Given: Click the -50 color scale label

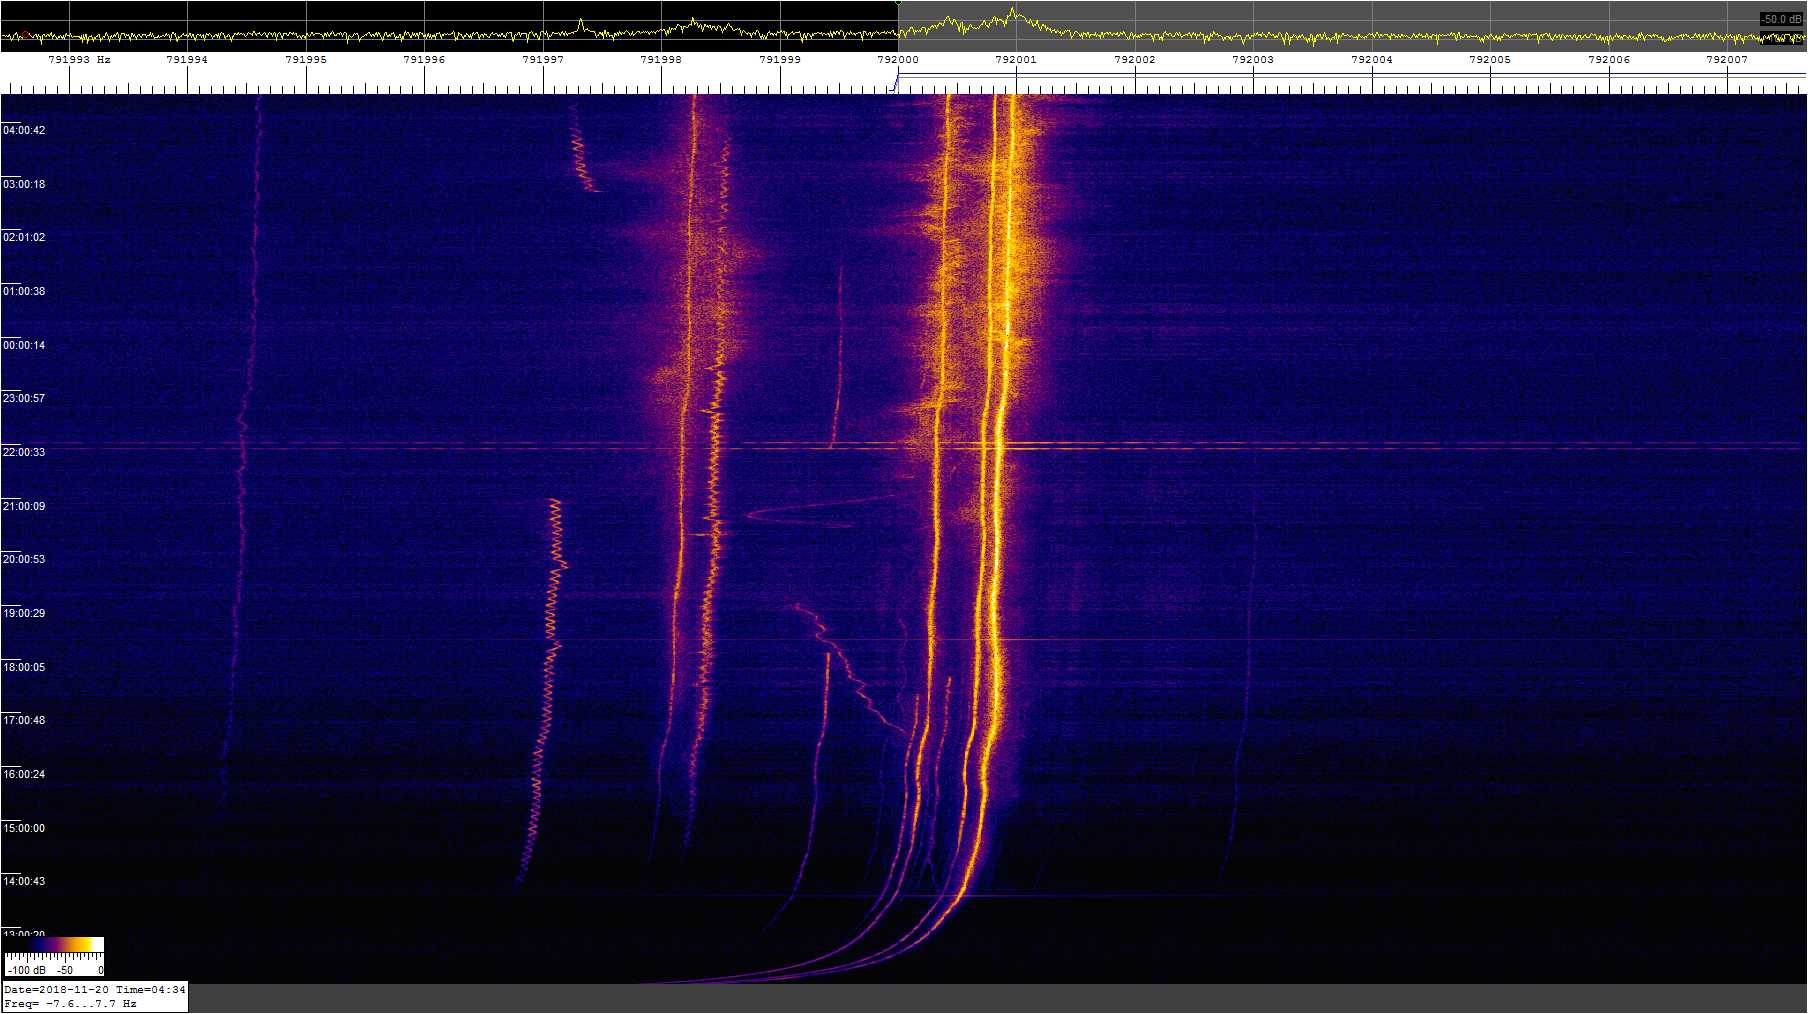Looking at the screenshot, I should pos(64,970).
